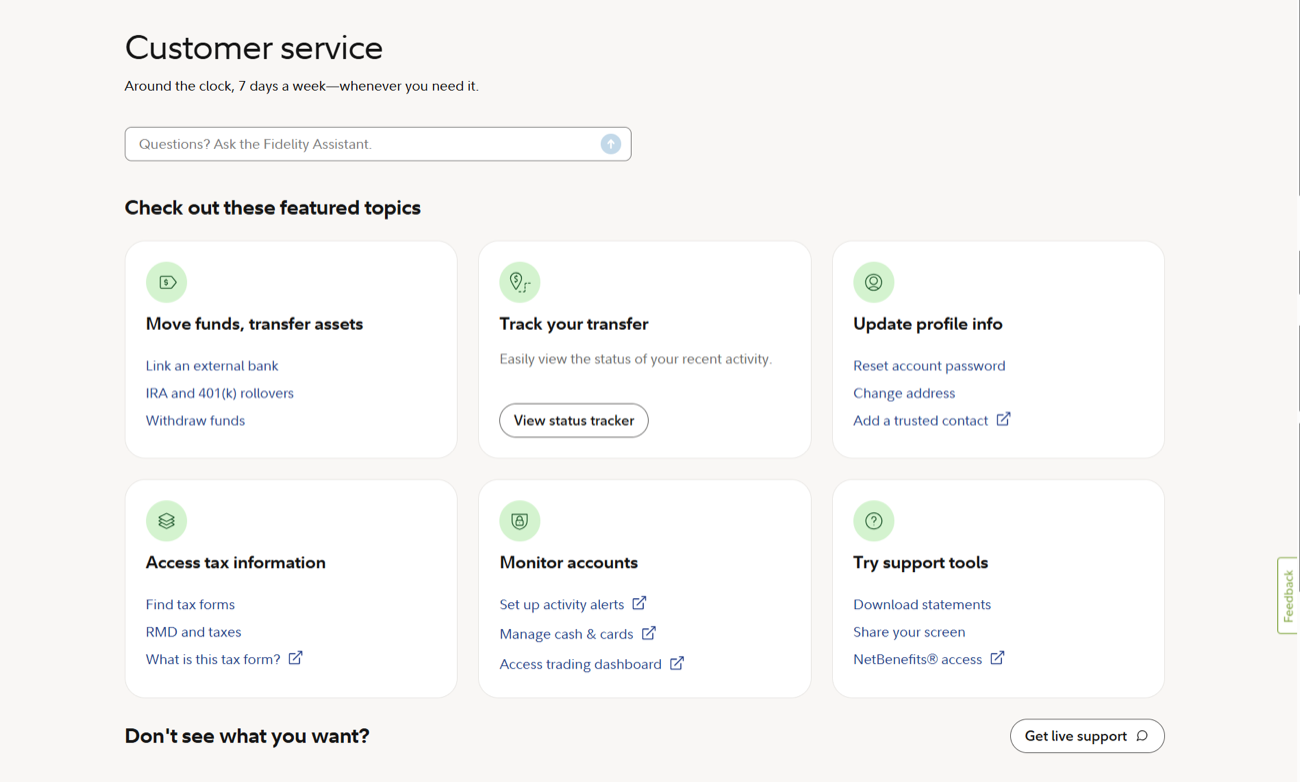Image resolution: width=1300 pixels, height=782 pixels.
Task: Click the Move funds, transfer assets card title
Action: [x=254, y=324]
